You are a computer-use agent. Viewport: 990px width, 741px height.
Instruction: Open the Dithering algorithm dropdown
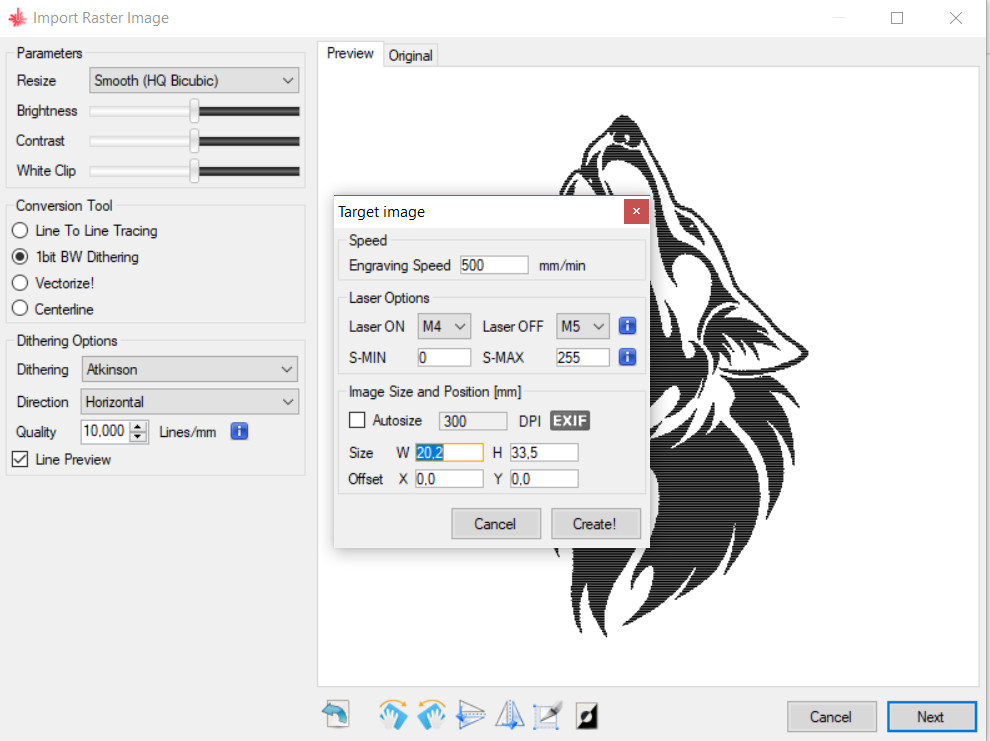(x=190, y=369)
